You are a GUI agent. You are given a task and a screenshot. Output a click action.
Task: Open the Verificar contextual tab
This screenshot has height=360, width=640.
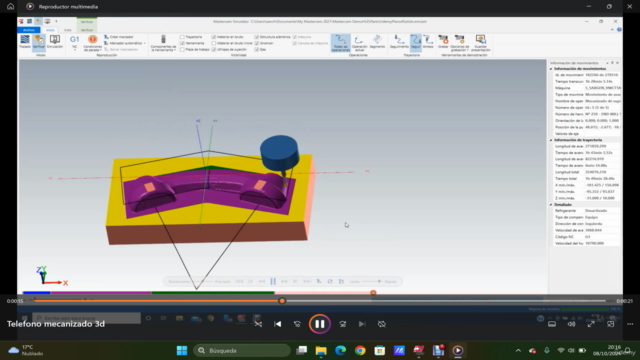point(87,30)
